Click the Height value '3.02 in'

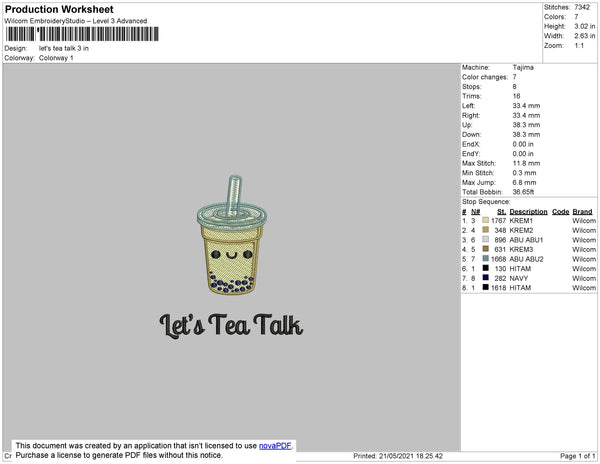click(x=584, y=26)
